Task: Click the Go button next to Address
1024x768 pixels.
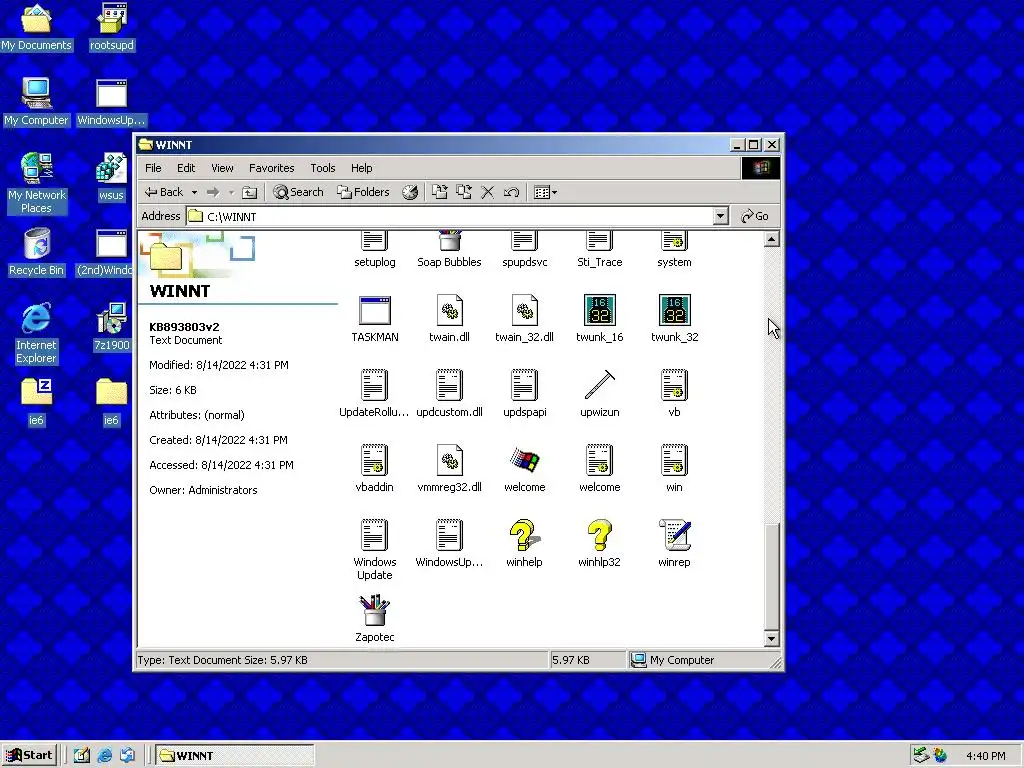Action: click(x=754, y=216)
